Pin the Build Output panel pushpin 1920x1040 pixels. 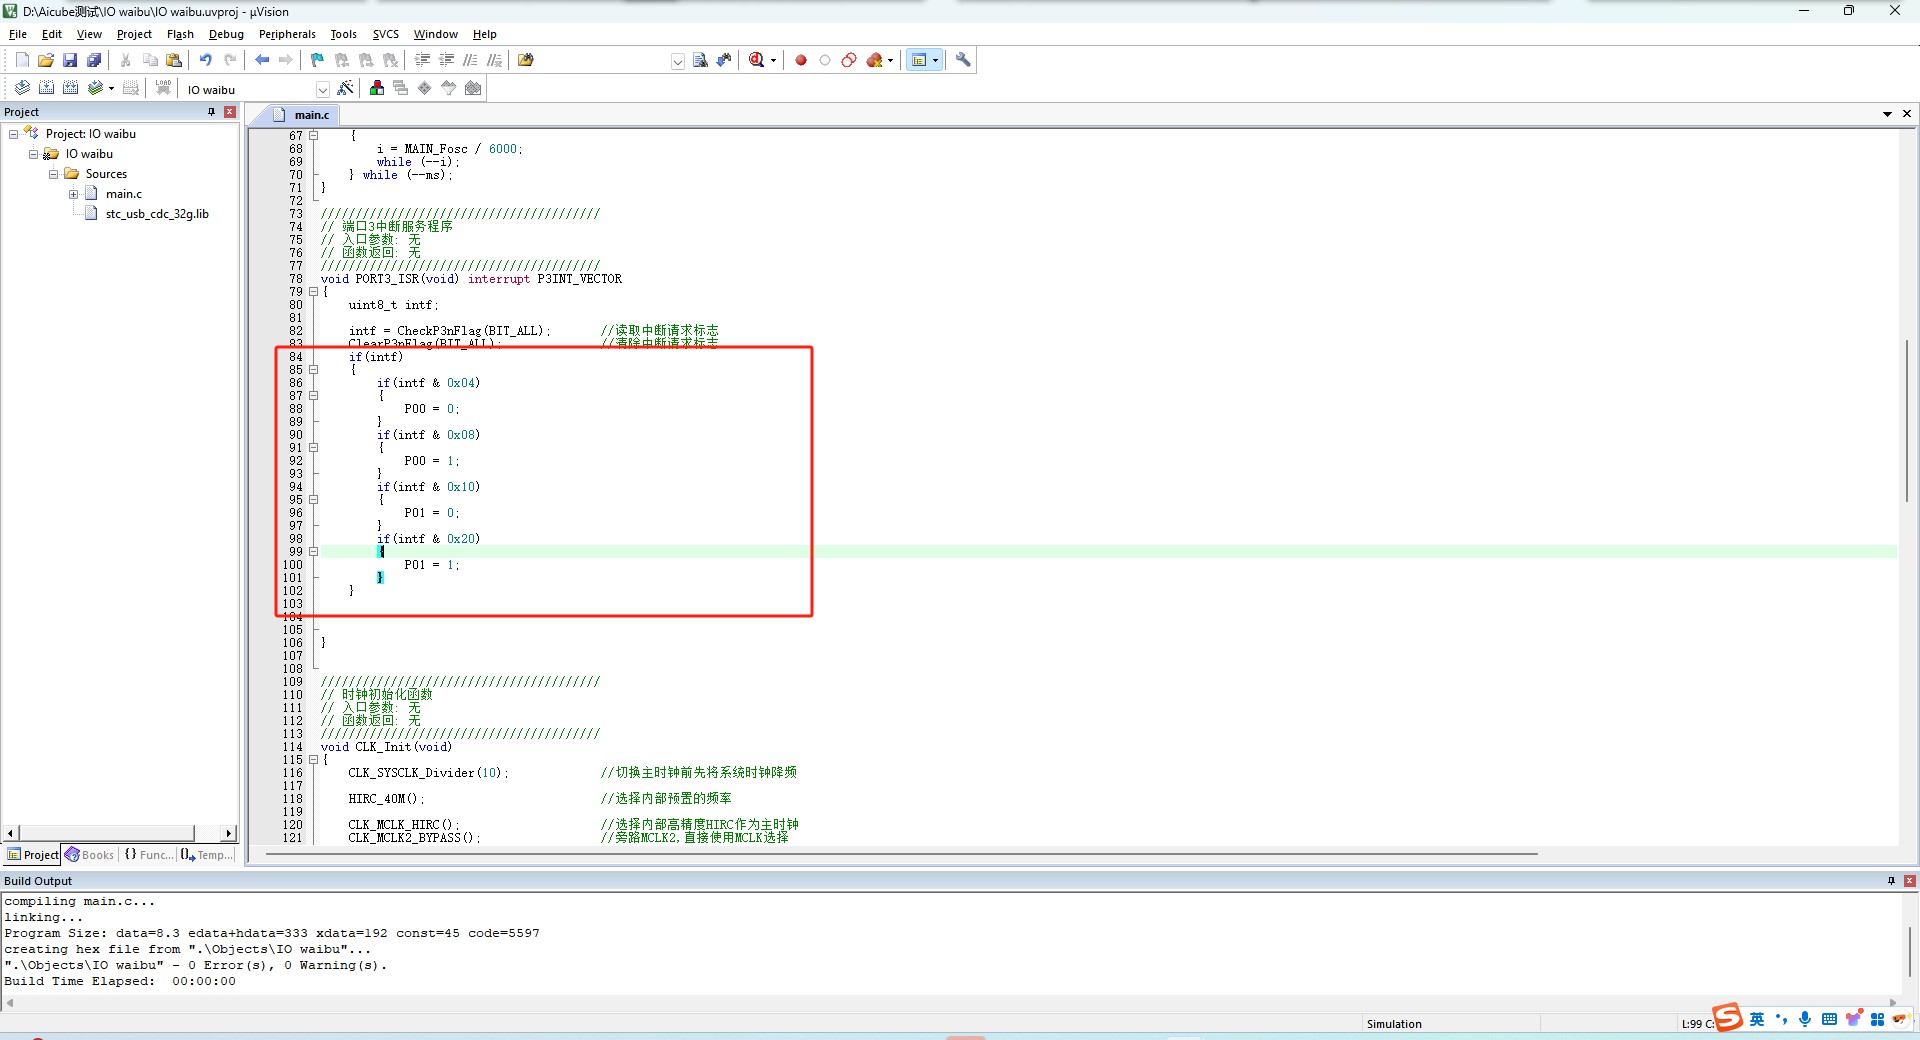1891,881
